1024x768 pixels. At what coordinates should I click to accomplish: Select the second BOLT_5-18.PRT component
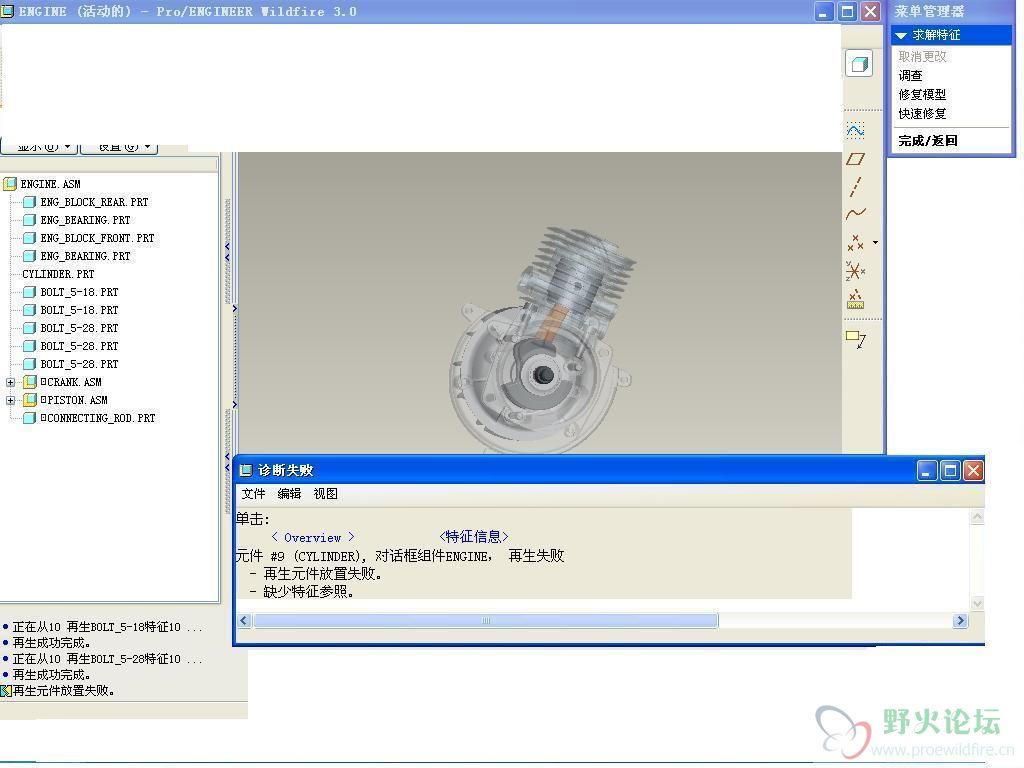[79, 310]
